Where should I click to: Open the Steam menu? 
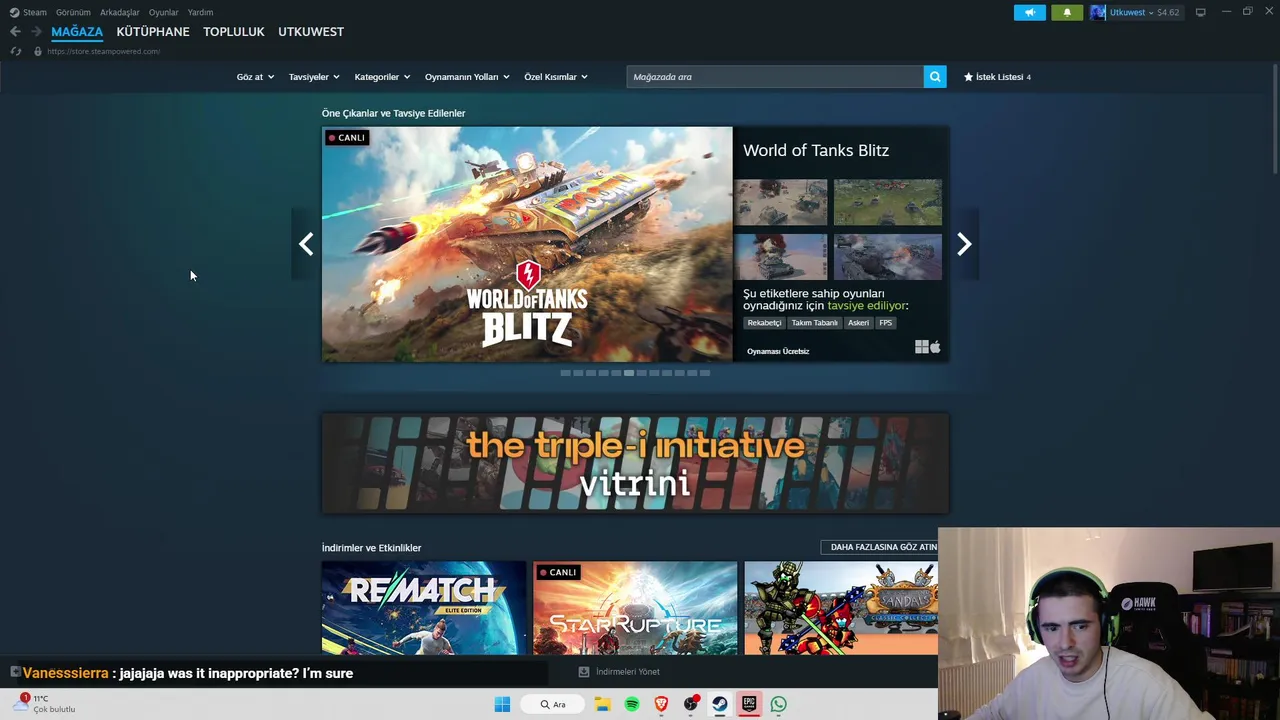[35, 12]
